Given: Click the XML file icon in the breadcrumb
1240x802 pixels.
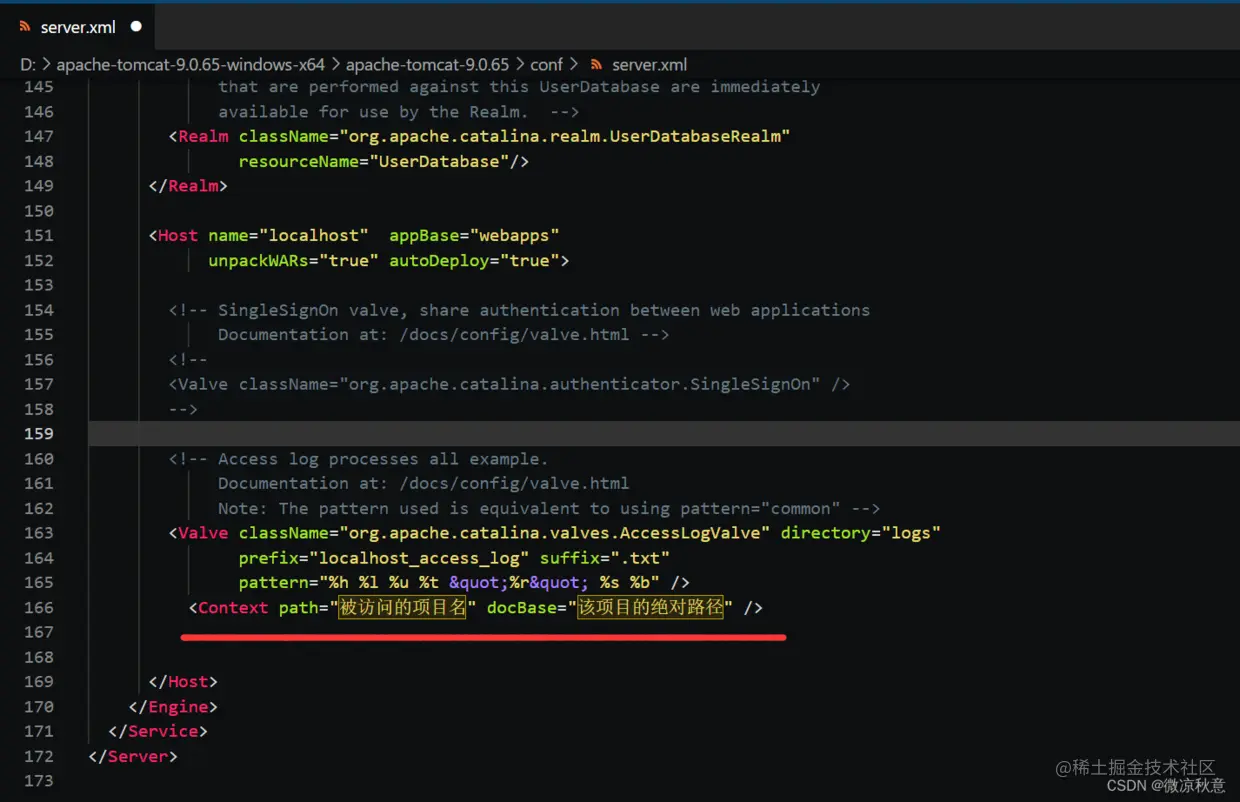Looking at the screenshot, I should (x=597, y=64).
